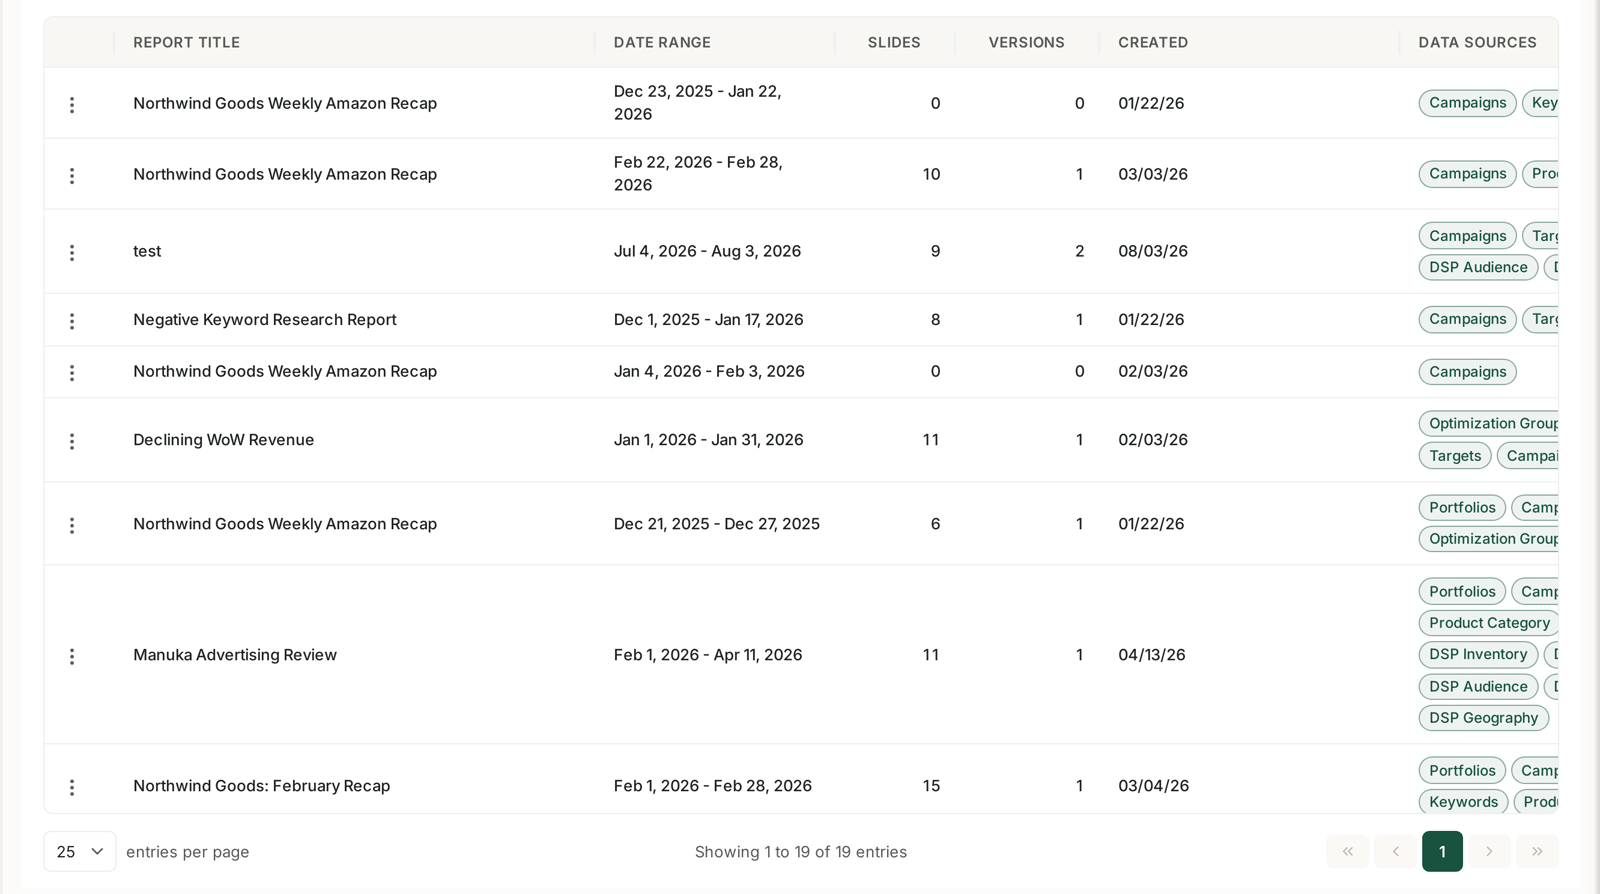Open the Negative Keyword Research Report title
The height and width of the screenshot is (894, 1600).
coord(265,320)
